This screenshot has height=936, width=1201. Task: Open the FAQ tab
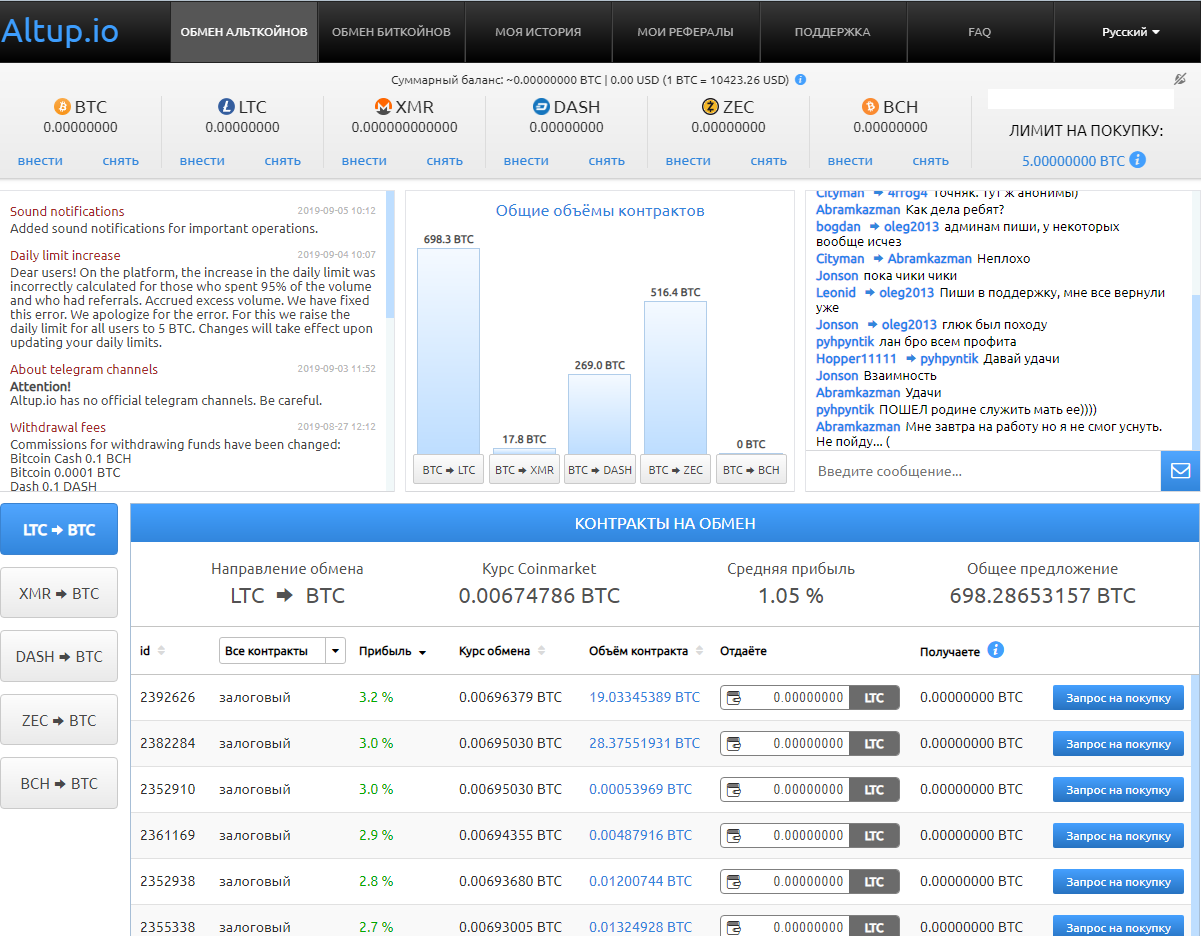(x=980, y=32)
